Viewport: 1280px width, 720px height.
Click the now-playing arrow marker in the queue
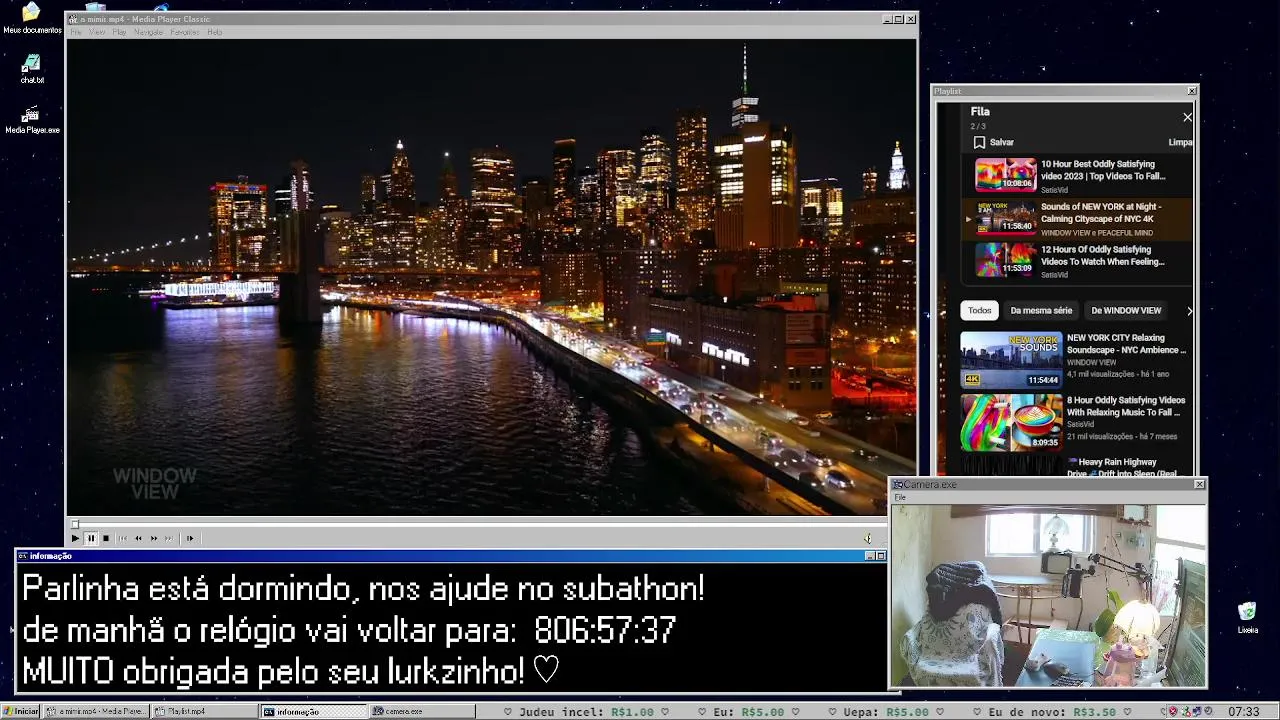point(968,218)
